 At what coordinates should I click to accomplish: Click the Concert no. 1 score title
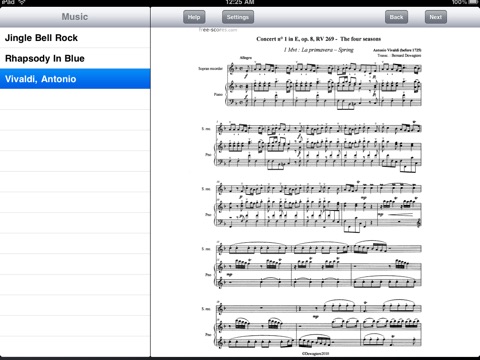coord(318,39)
